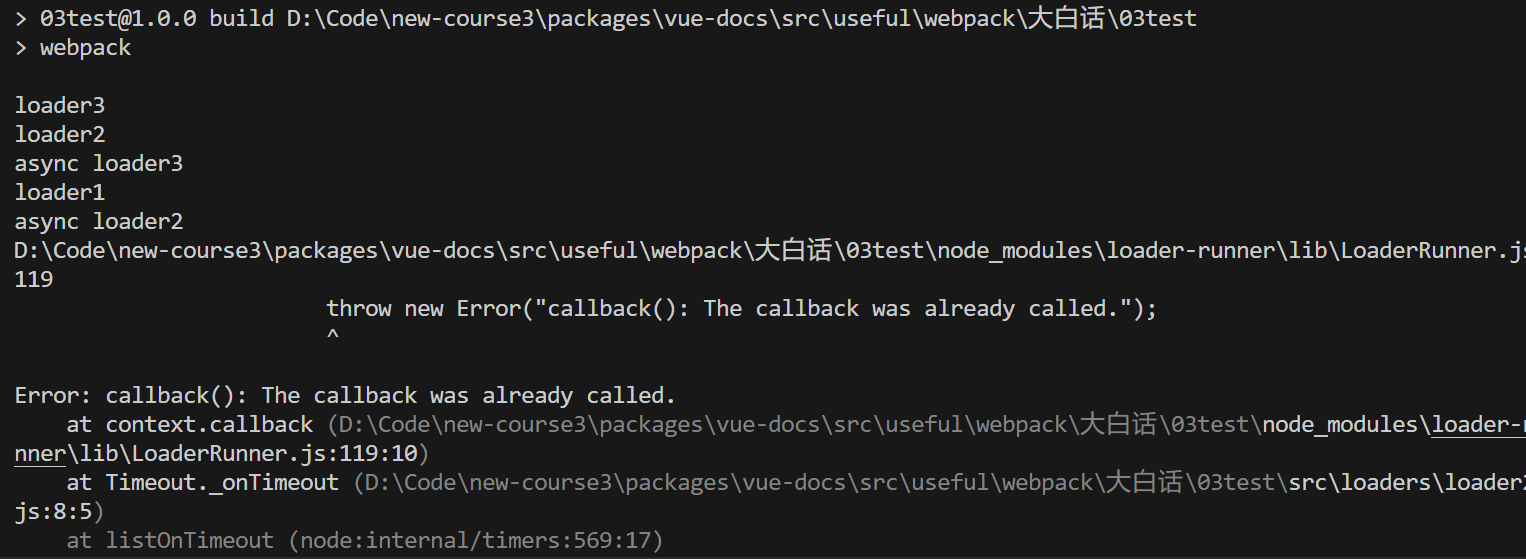The image size is (1526, 559).
Task: Click the "js:8:5" position reference
Action: [53, 511]
